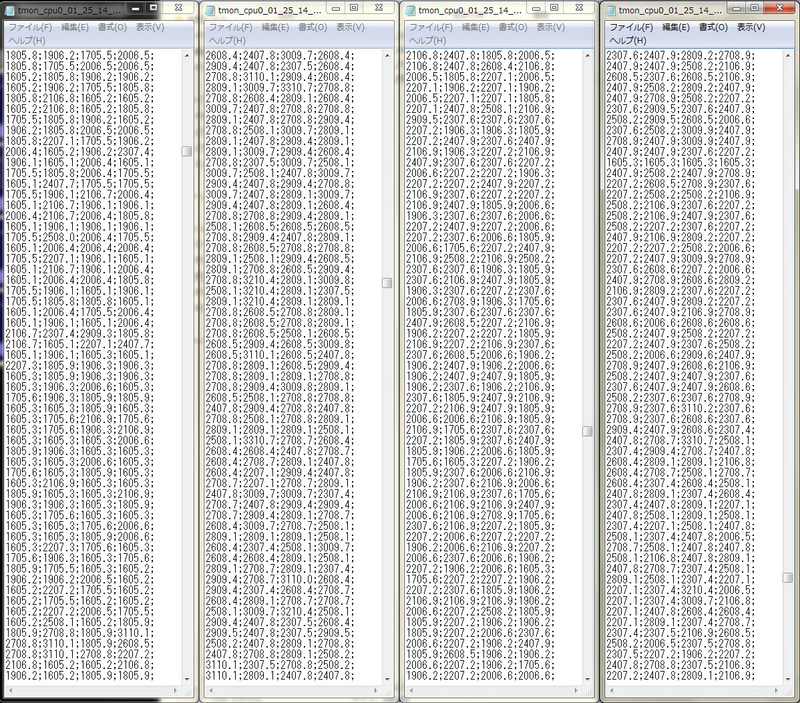Click scroll-left arrow in leftmost Notepad window
800x703 pixels.
[10, 690]
